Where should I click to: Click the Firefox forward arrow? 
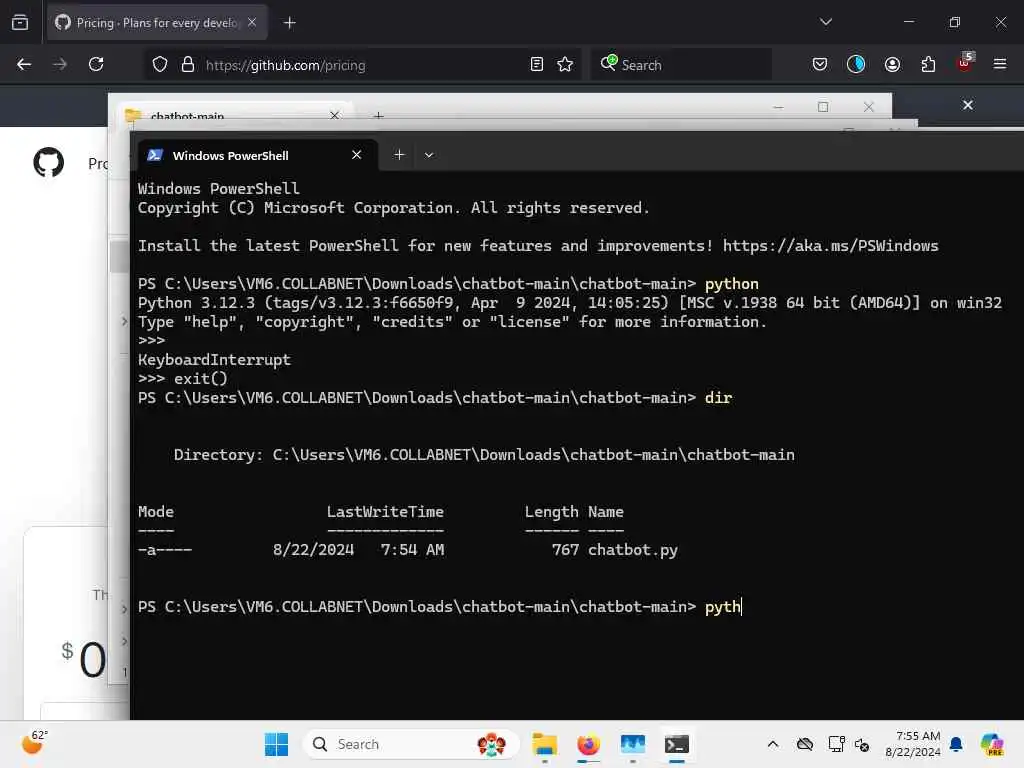60,64
